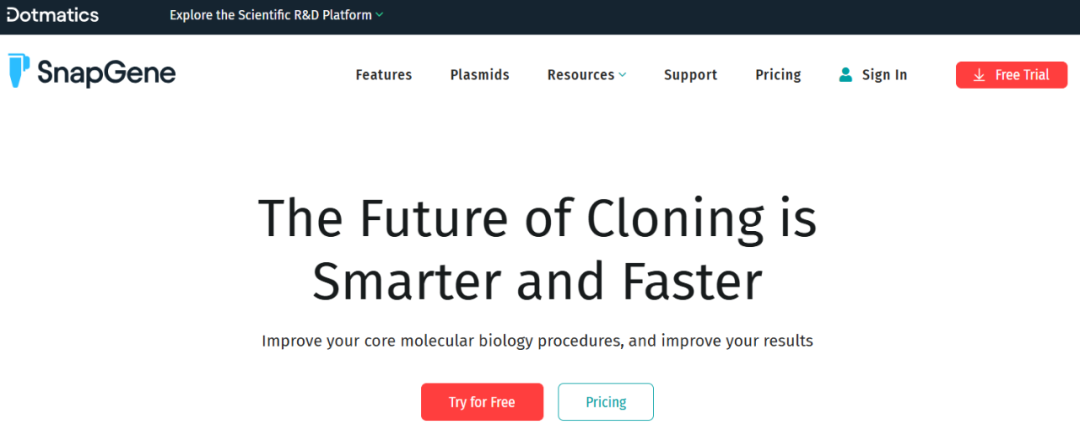Image resolution: width=1080 pixels, height=430 pixels.
Task: Open Pricing from the top navigation bar
Action: (778, 75)
